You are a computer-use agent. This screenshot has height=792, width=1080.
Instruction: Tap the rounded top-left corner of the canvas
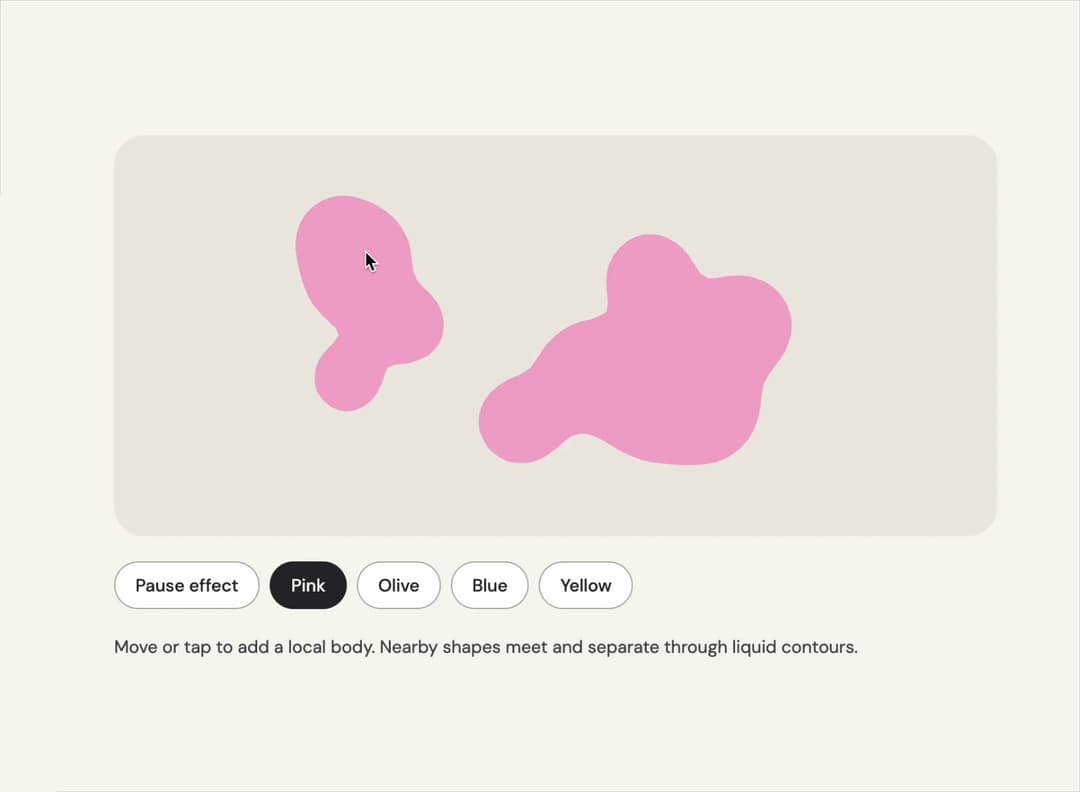[x=131, y=152]
